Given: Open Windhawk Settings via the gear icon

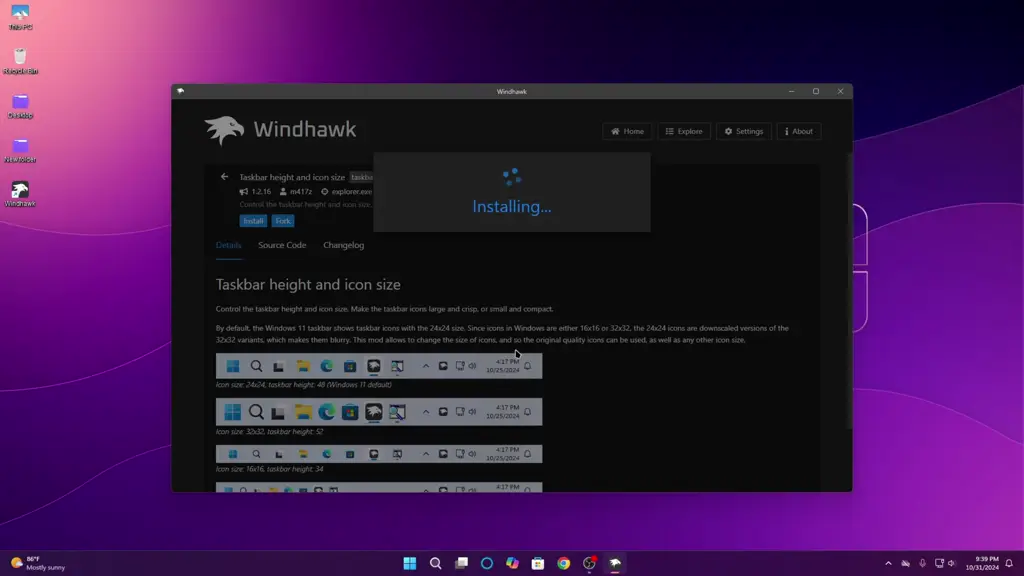Looking at the screenshot, I should pos(743,131).
